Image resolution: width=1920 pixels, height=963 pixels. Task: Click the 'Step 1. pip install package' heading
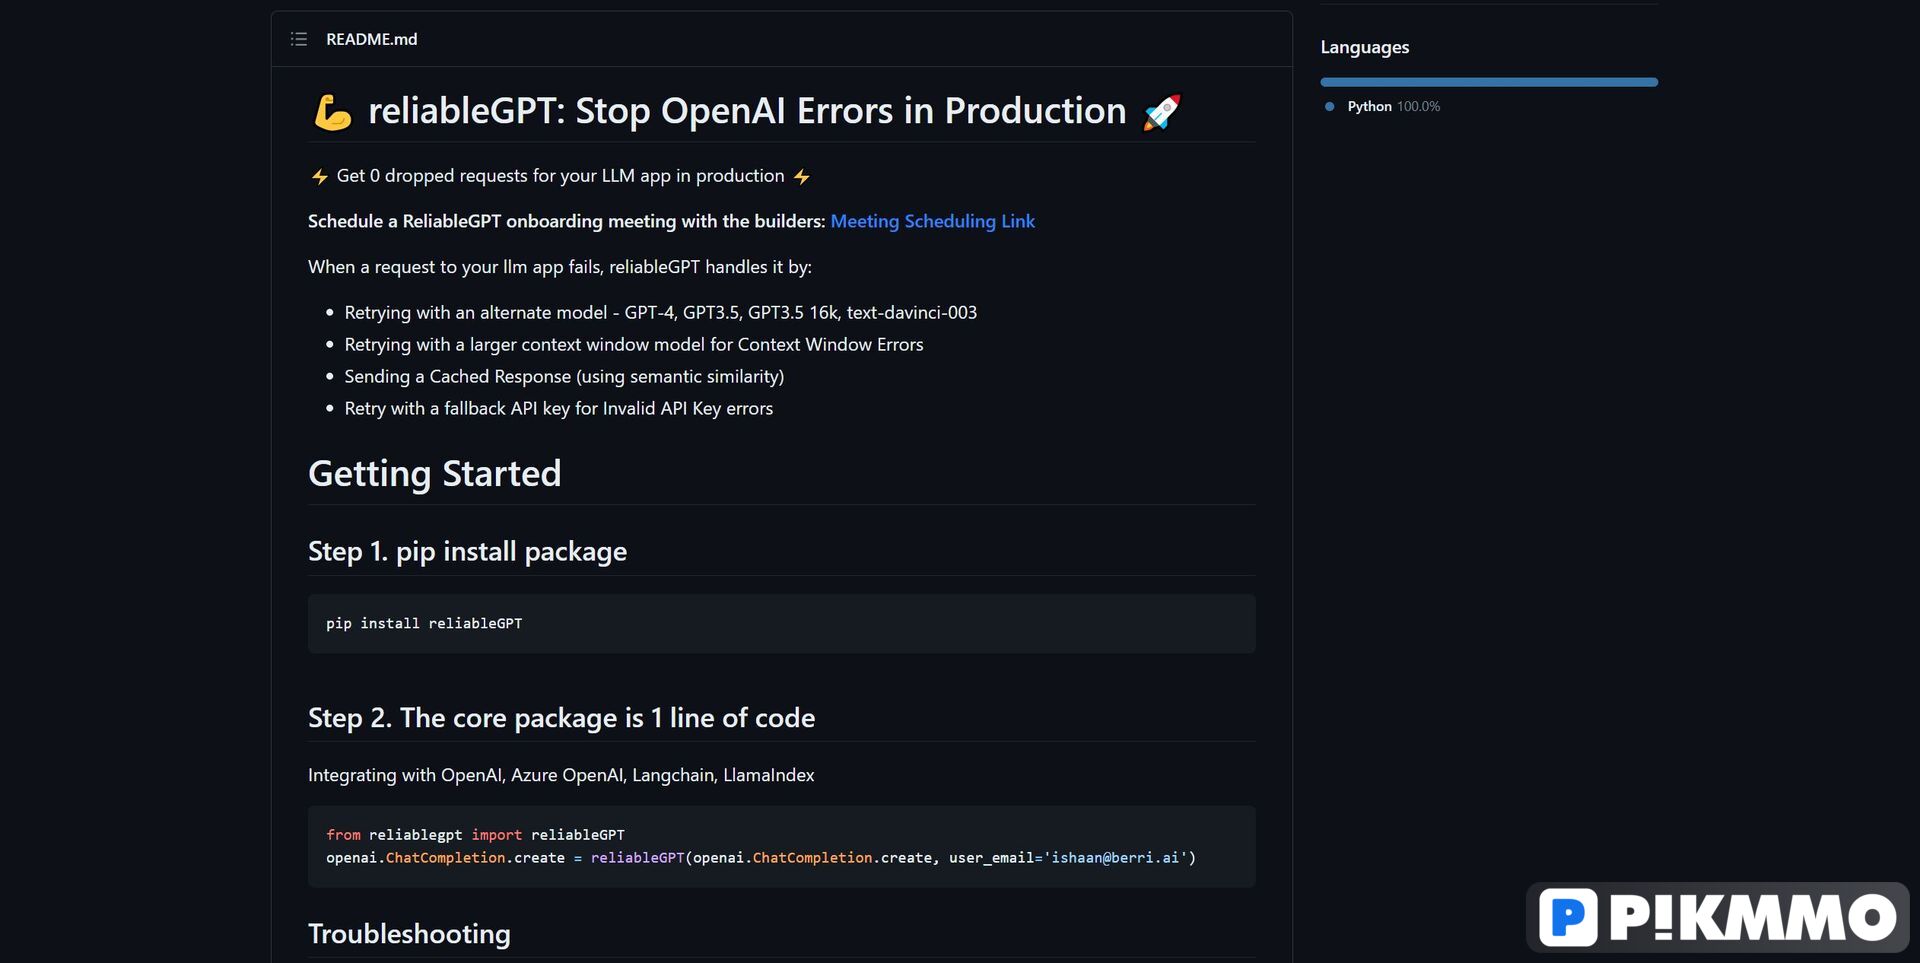(467, 551)
